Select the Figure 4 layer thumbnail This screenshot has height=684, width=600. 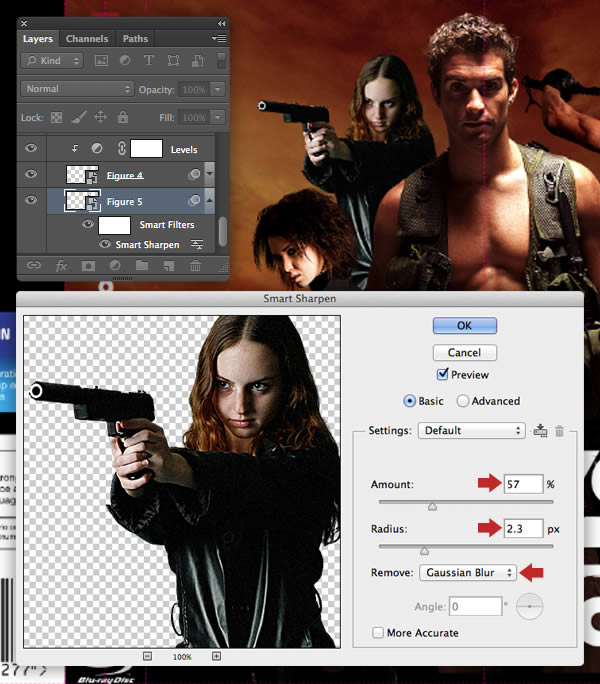(82, 174)
